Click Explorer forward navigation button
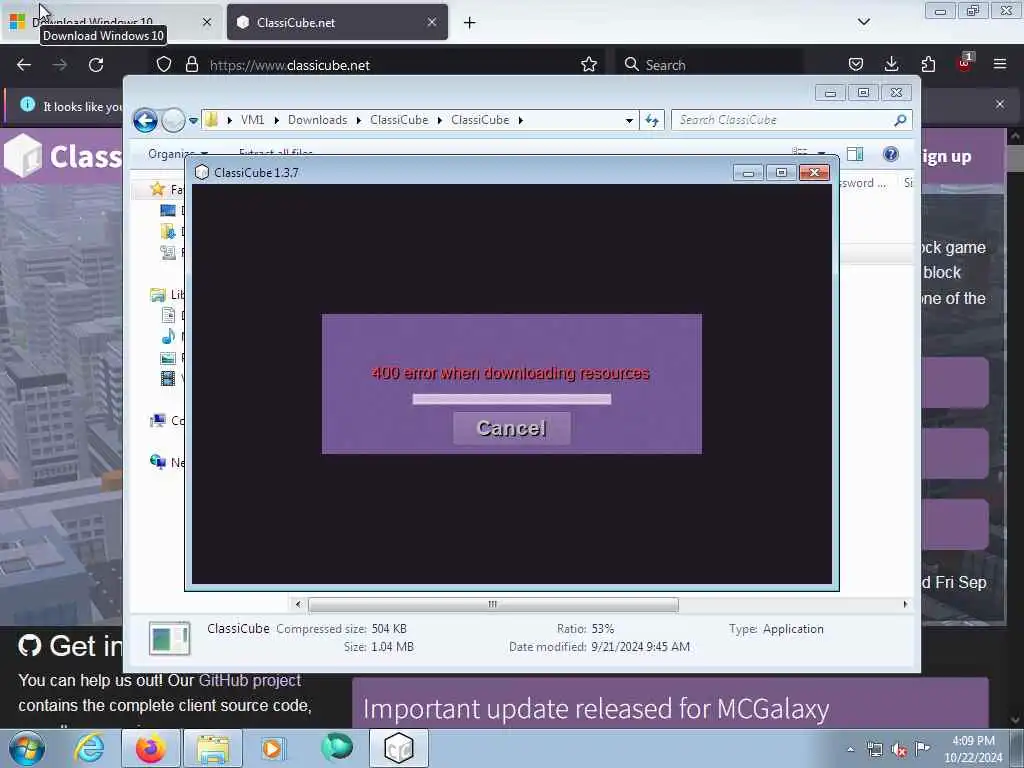 pyautogui.click(x=172, y=120)
